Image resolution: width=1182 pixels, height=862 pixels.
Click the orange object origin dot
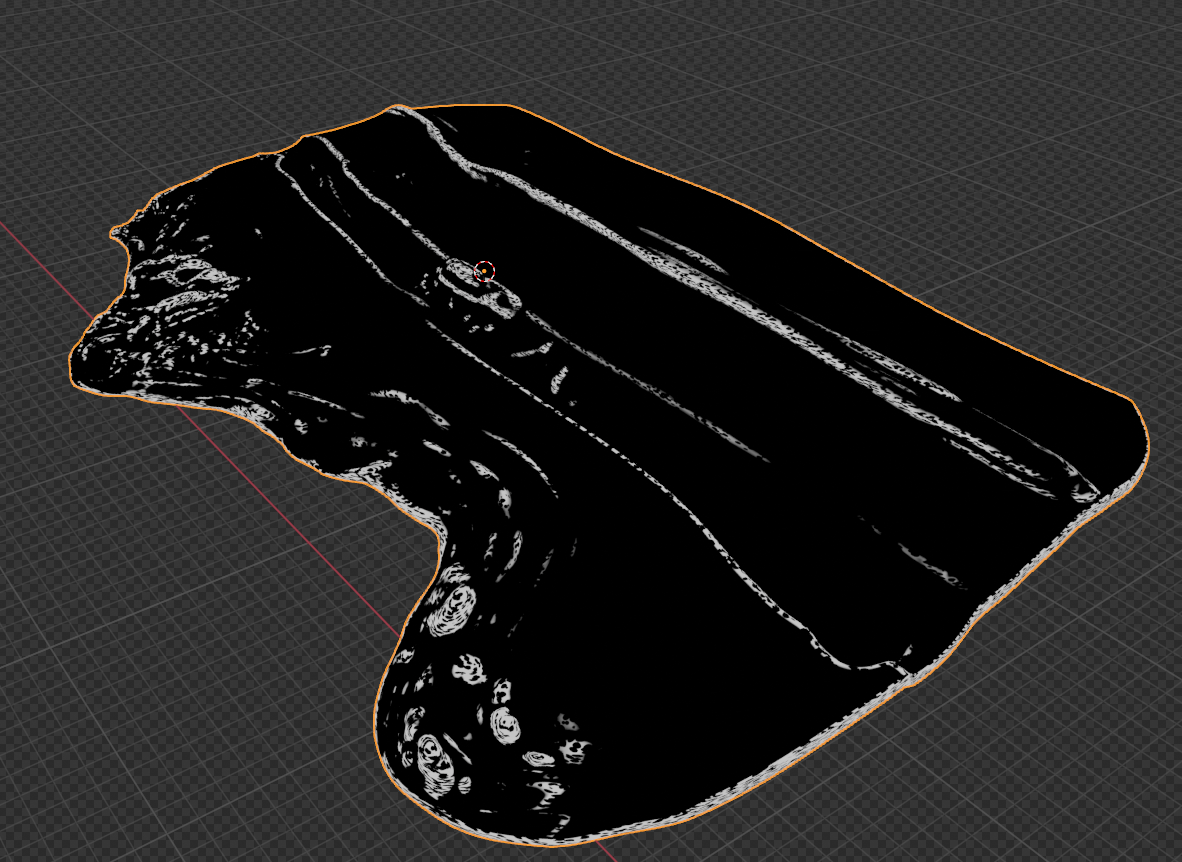coord(484,270)
